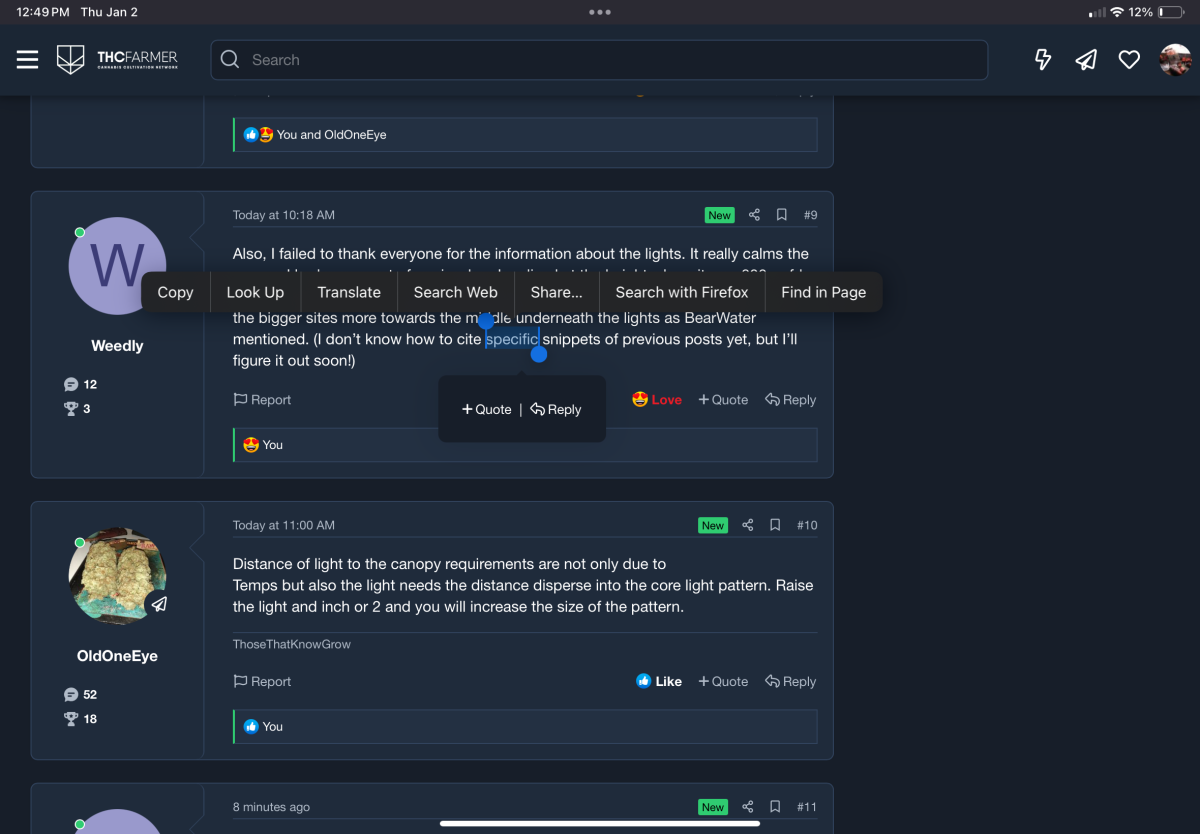Screen dimensions: 1200x834
Task: Choose Search Web in the selection menu
Action: pos(456,292)
